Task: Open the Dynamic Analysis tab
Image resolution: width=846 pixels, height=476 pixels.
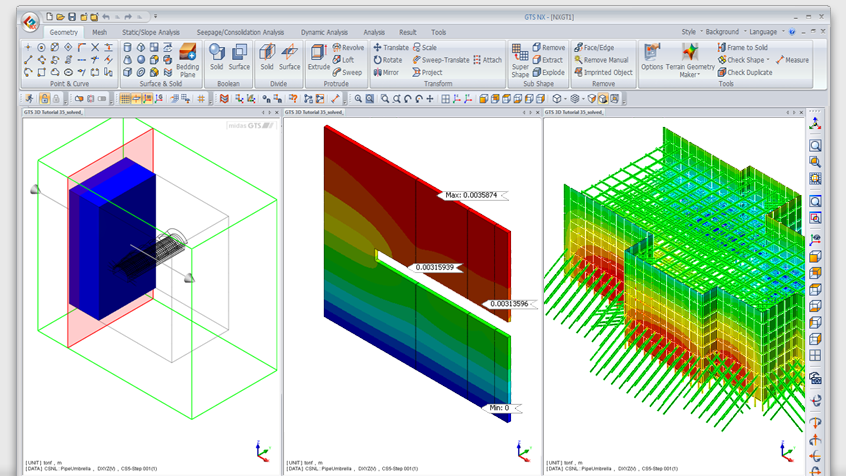Action: [x=325, y=32]
